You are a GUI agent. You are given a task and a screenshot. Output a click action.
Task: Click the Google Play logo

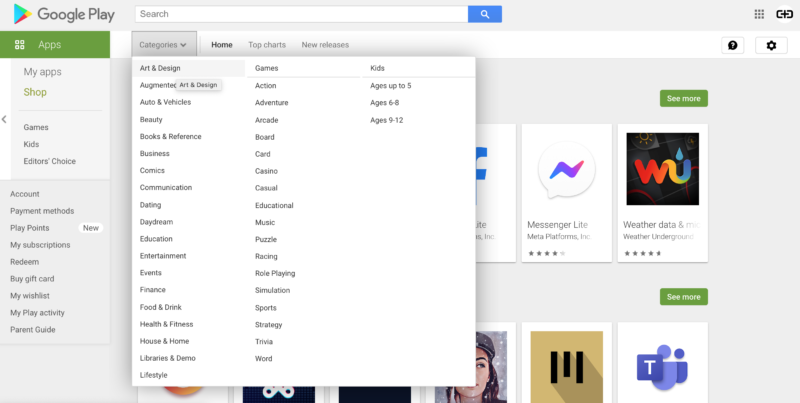tap(62, 15)
